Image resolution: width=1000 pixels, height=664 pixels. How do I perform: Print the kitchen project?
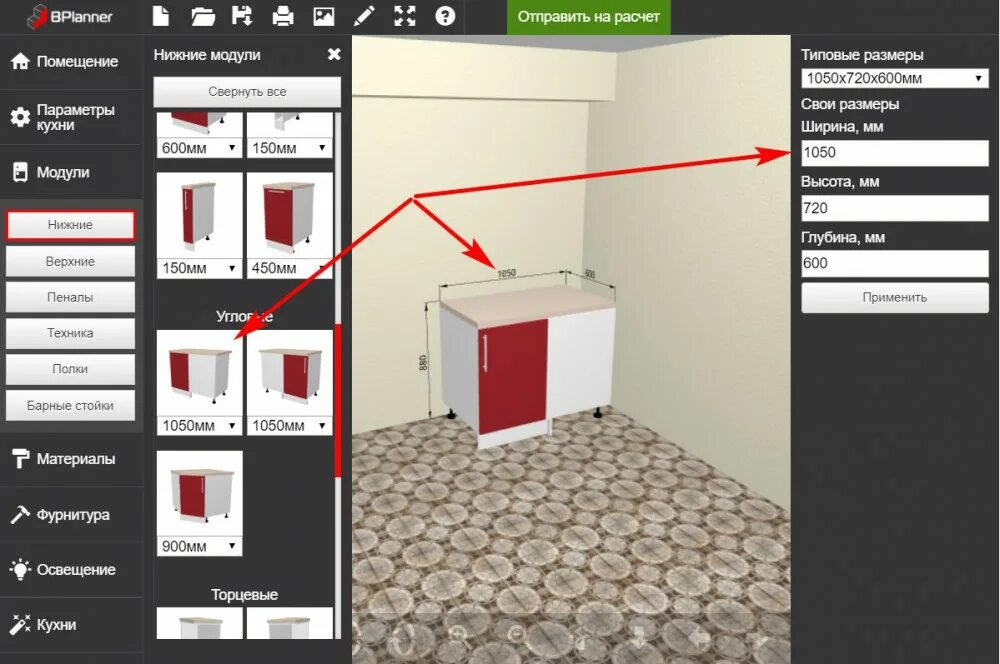click(x=283, y=16)
